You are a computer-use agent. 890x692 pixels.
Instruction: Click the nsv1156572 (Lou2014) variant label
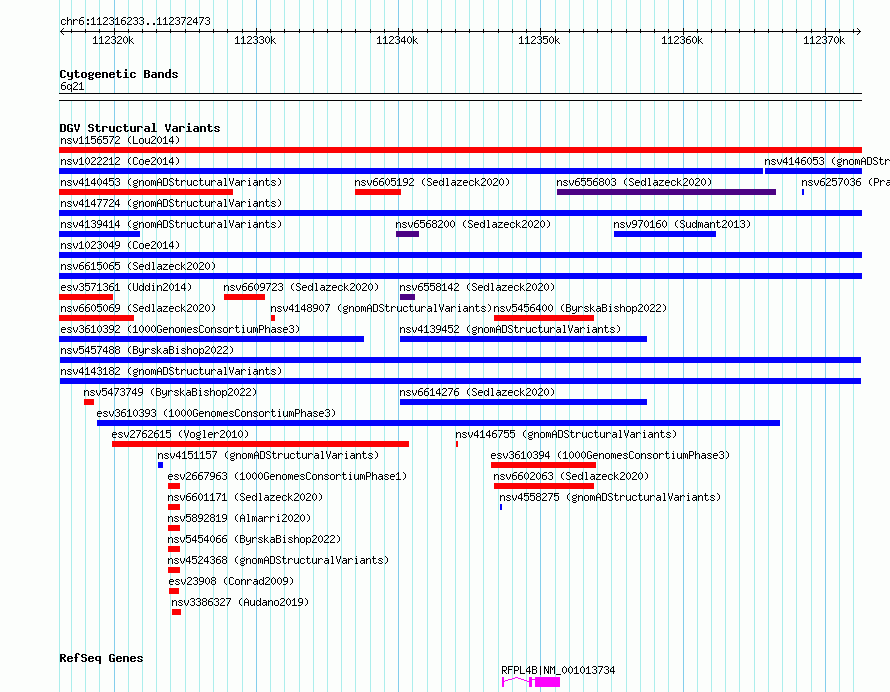[x=120, y=140]
